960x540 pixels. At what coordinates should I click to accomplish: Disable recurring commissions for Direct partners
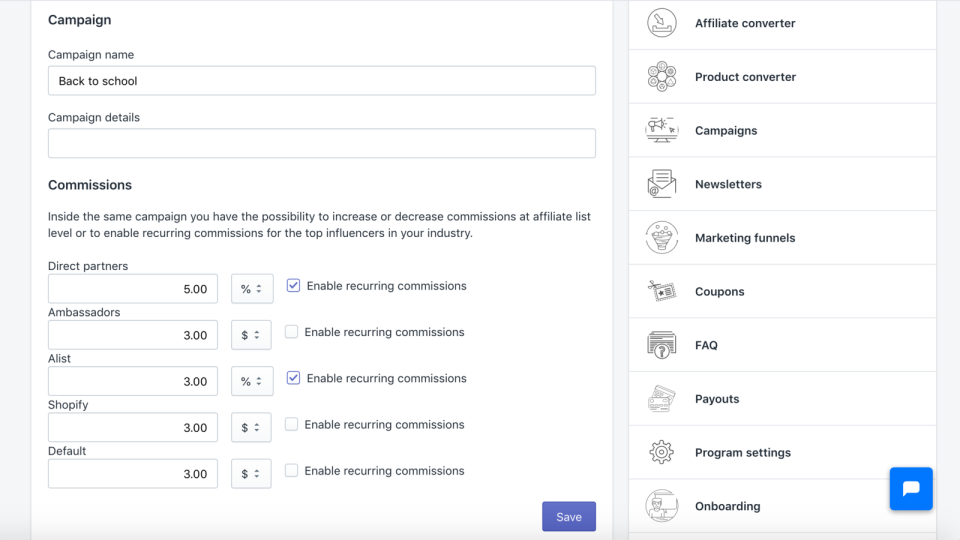[x=293, y=286]
